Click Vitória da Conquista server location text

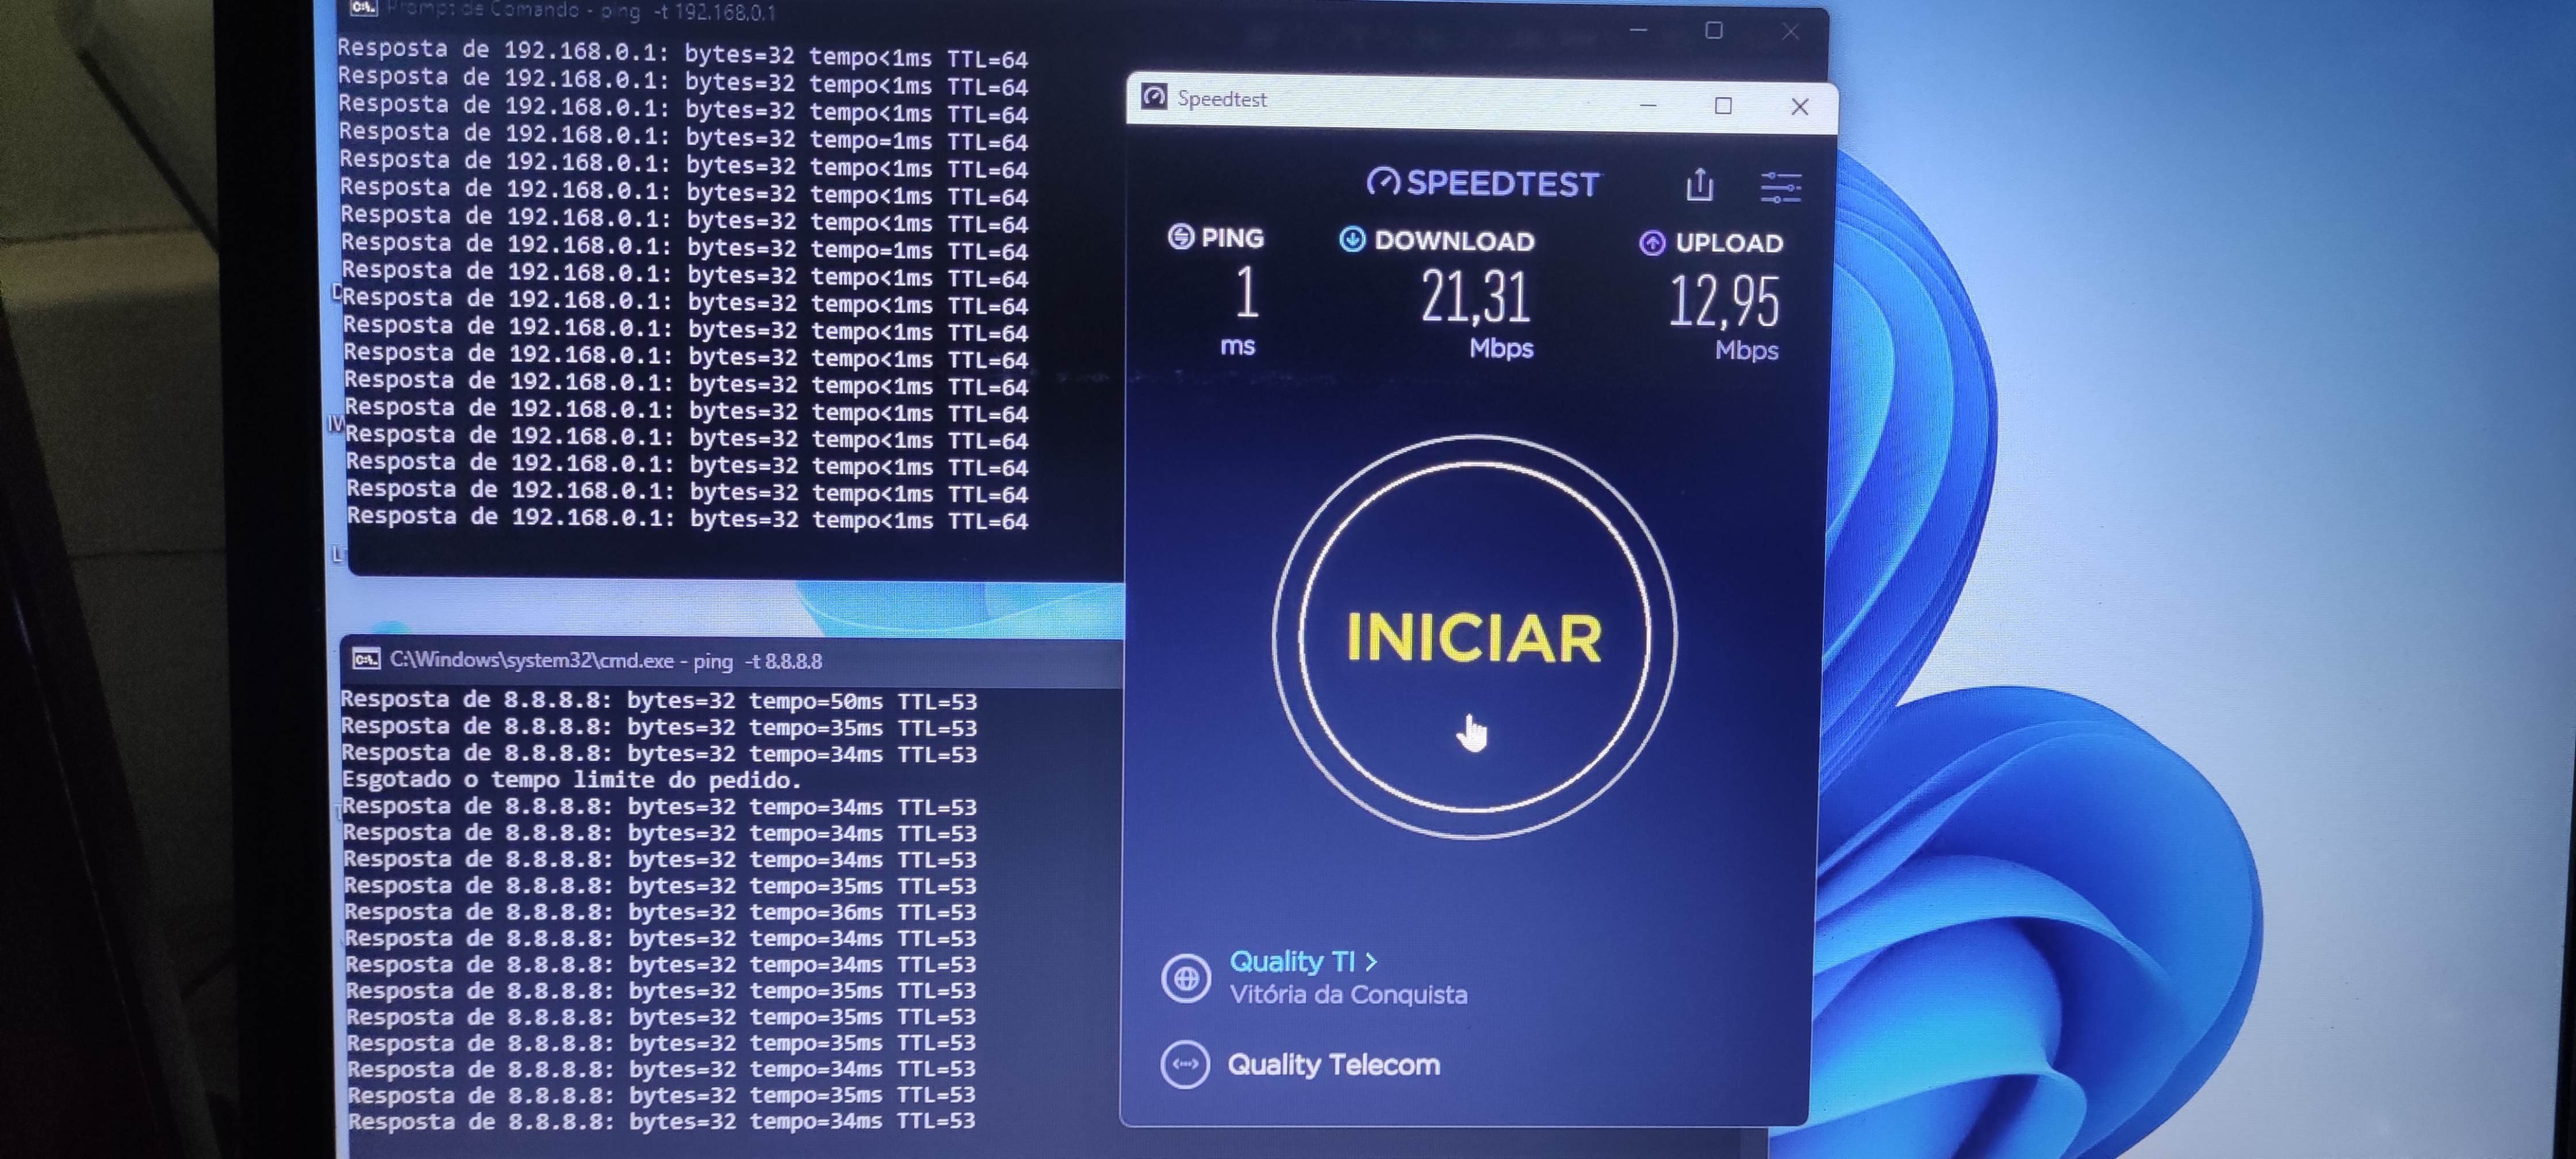(1348, 995)
